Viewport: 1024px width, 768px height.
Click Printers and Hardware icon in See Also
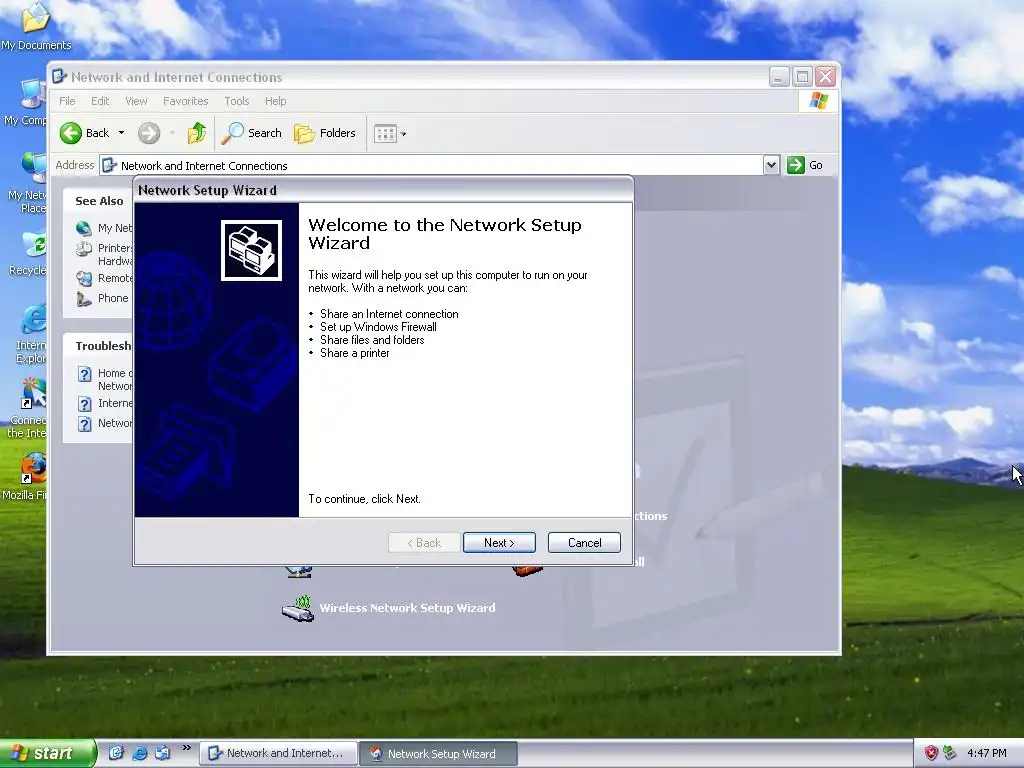pos(84,249)
